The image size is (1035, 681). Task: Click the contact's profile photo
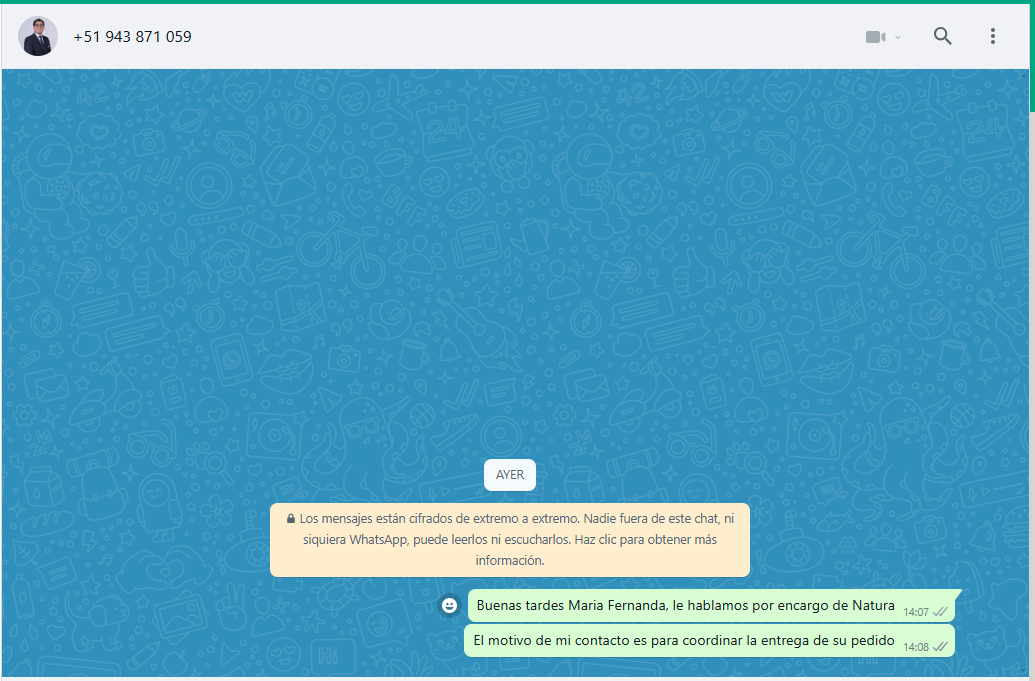(38, 36)
